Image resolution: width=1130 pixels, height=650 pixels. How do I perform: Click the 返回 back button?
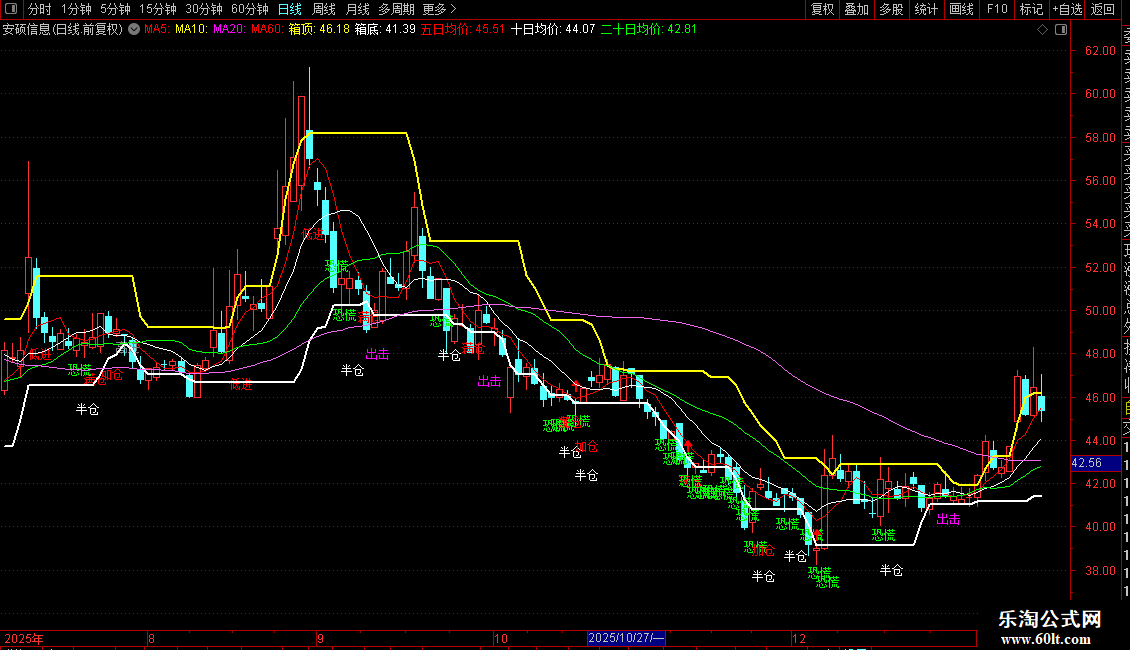click(1103, 9)
